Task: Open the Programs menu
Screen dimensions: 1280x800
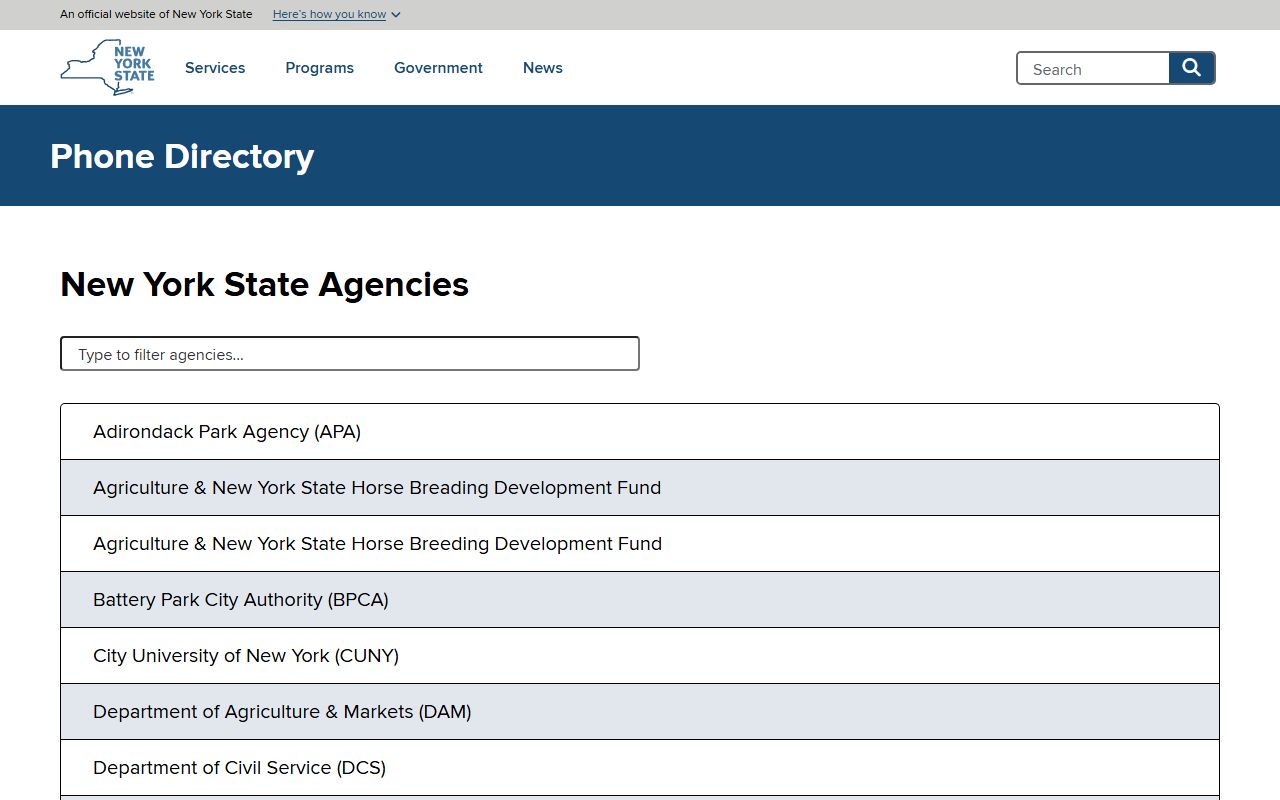Action: pos(319,68)
